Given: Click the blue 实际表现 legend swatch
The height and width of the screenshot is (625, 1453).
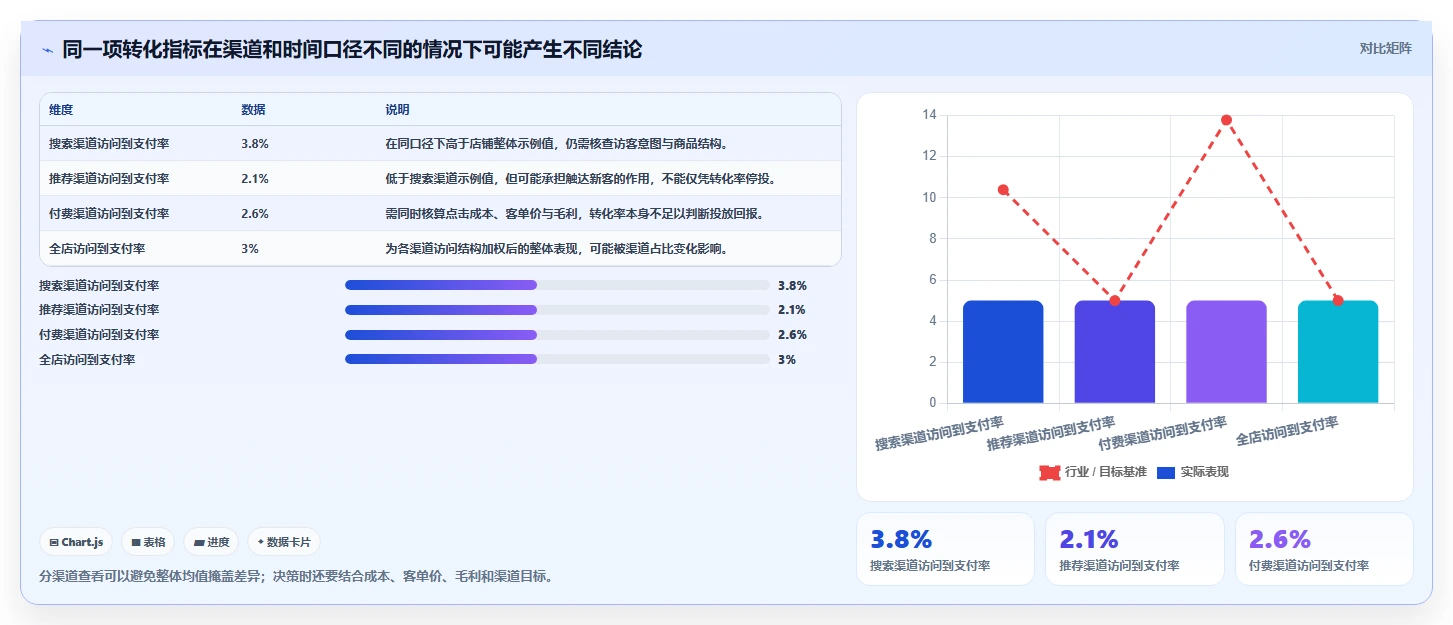Looking at the screenshot, I should point(1166,472).
